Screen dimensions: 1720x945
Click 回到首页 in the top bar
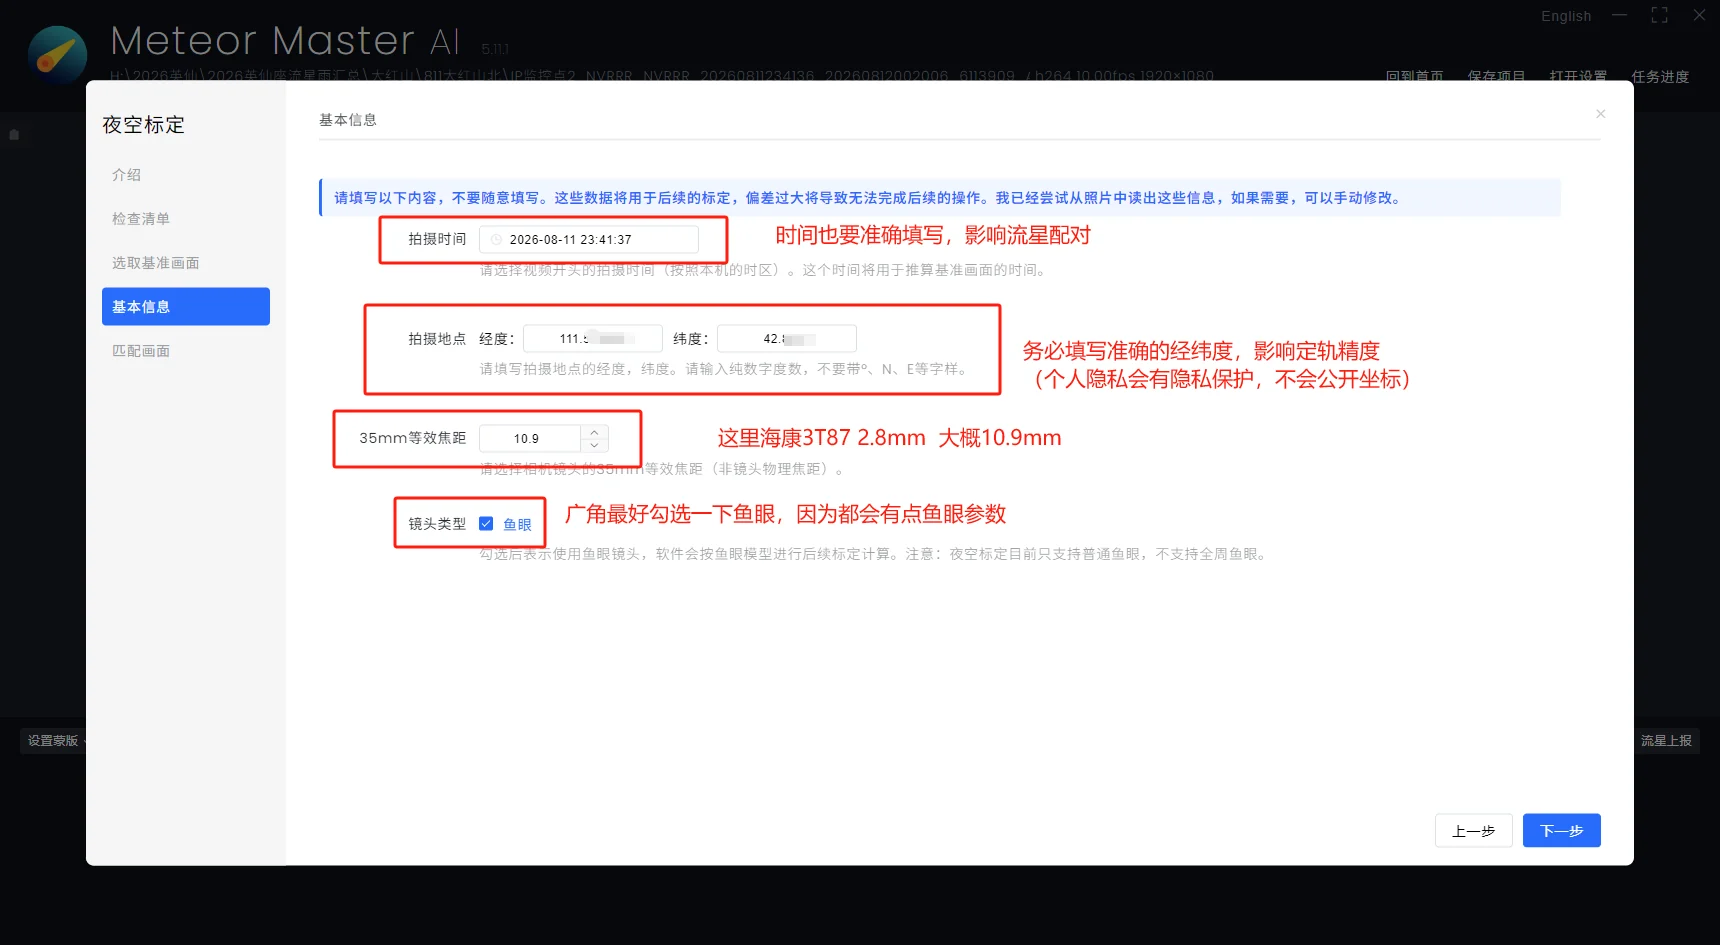pyautogui.click(x=1415, y=76)
